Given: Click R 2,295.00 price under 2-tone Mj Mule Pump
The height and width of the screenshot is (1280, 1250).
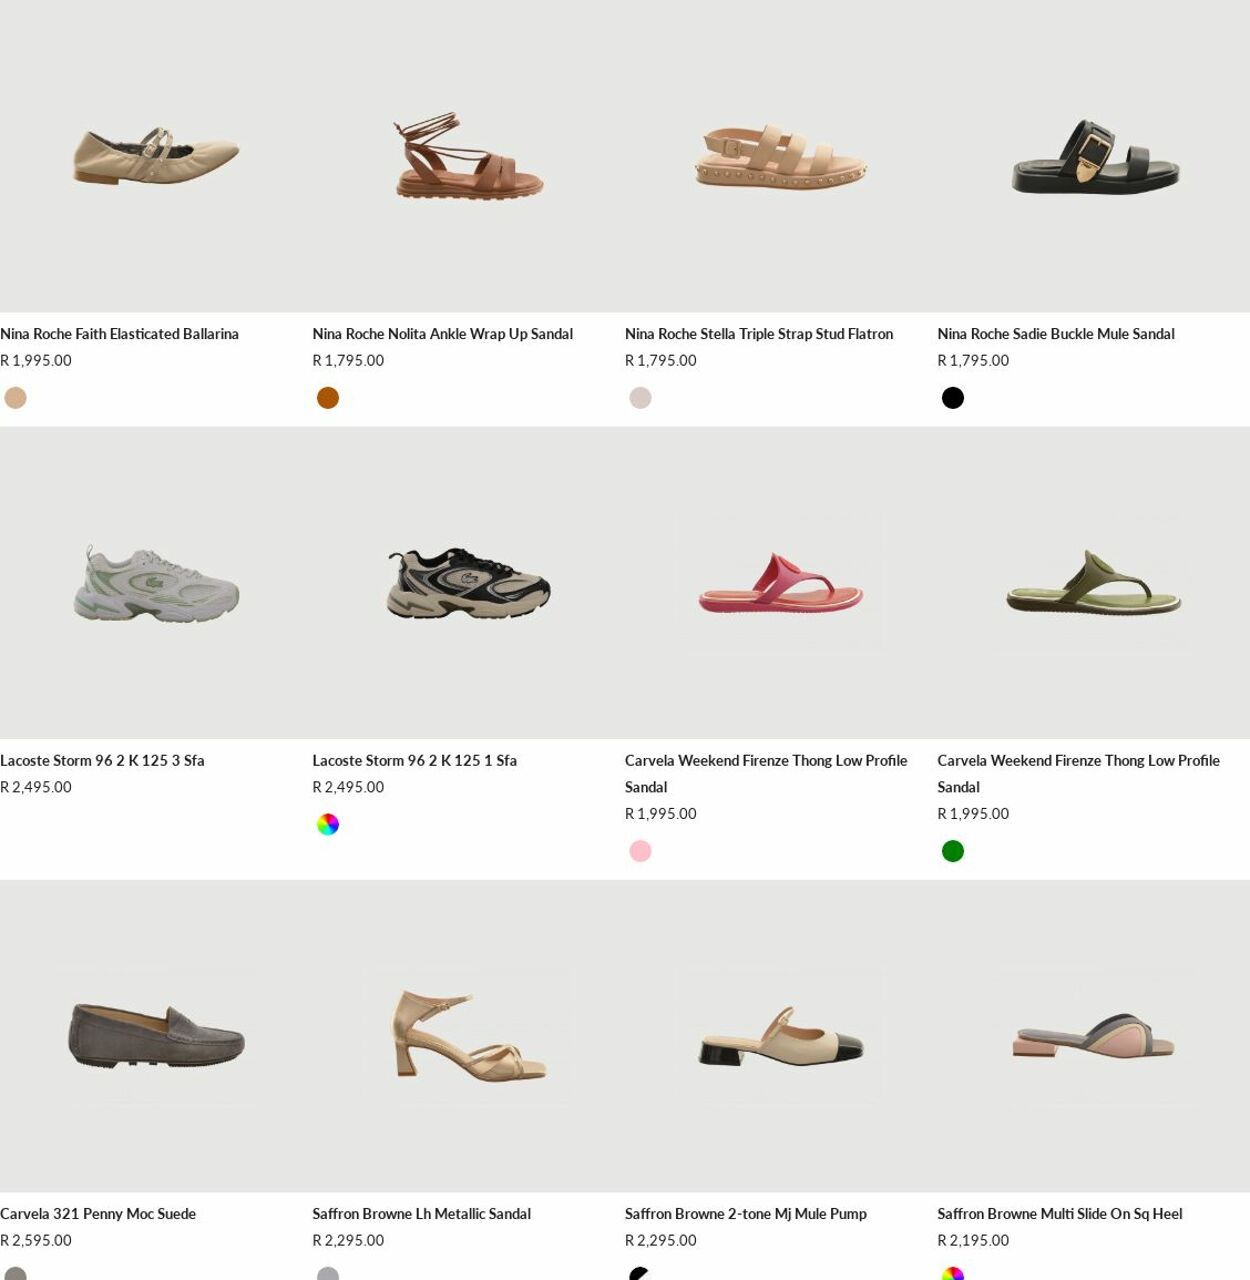Looking at the screenshot, I should 661,1241.
